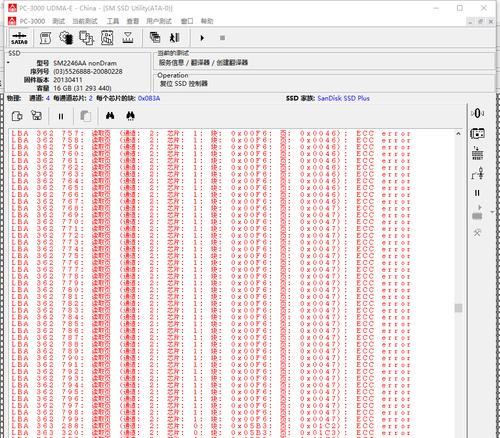Image resolution: width=500 pixels, height=438 pixels.
Task: Click the model text SM2246AA nonDram
Action: tap(85, 63)
